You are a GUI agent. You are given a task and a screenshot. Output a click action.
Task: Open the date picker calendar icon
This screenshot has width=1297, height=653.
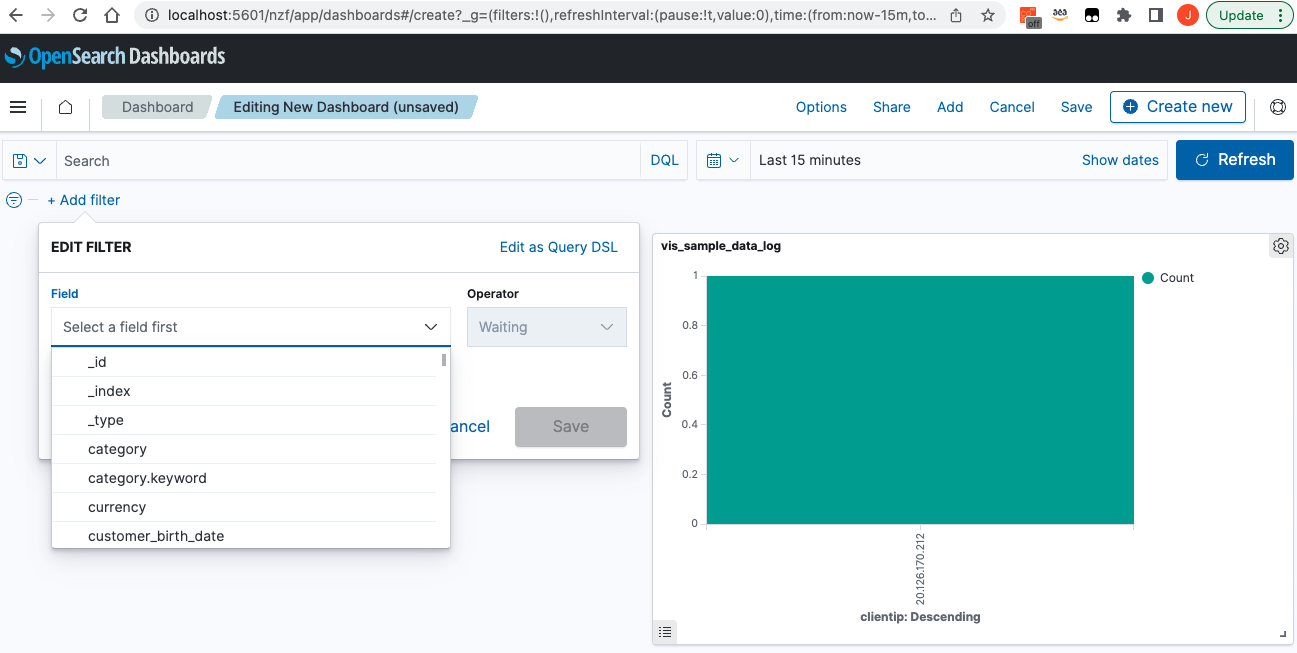(x=716, y=160)
